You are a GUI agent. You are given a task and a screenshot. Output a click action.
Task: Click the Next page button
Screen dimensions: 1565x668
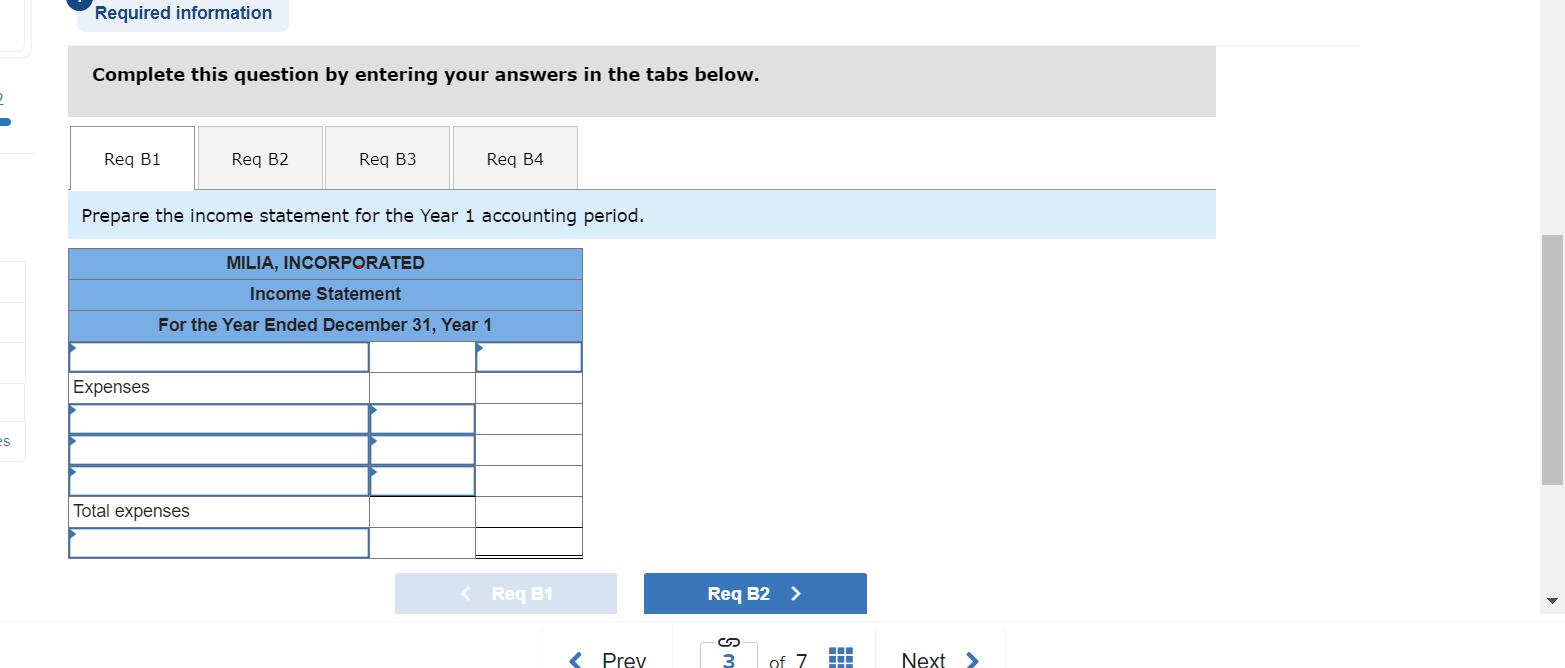923,659
